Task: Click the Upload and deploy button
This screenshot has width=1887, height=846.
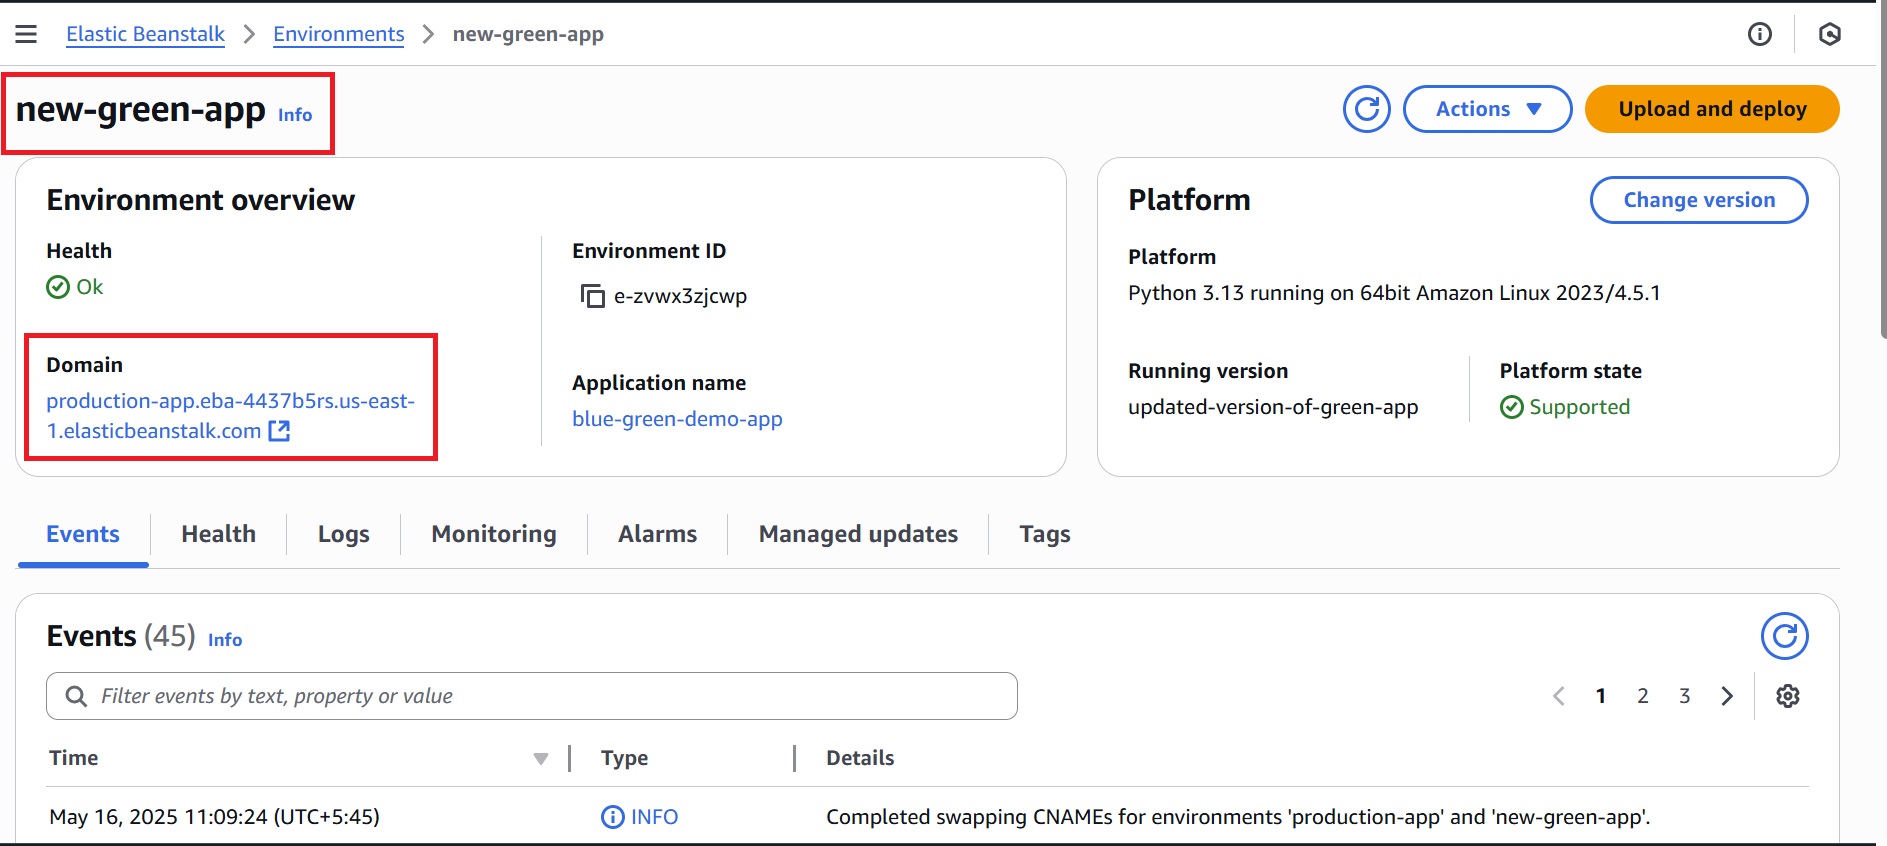Action: pos(1711,109)
